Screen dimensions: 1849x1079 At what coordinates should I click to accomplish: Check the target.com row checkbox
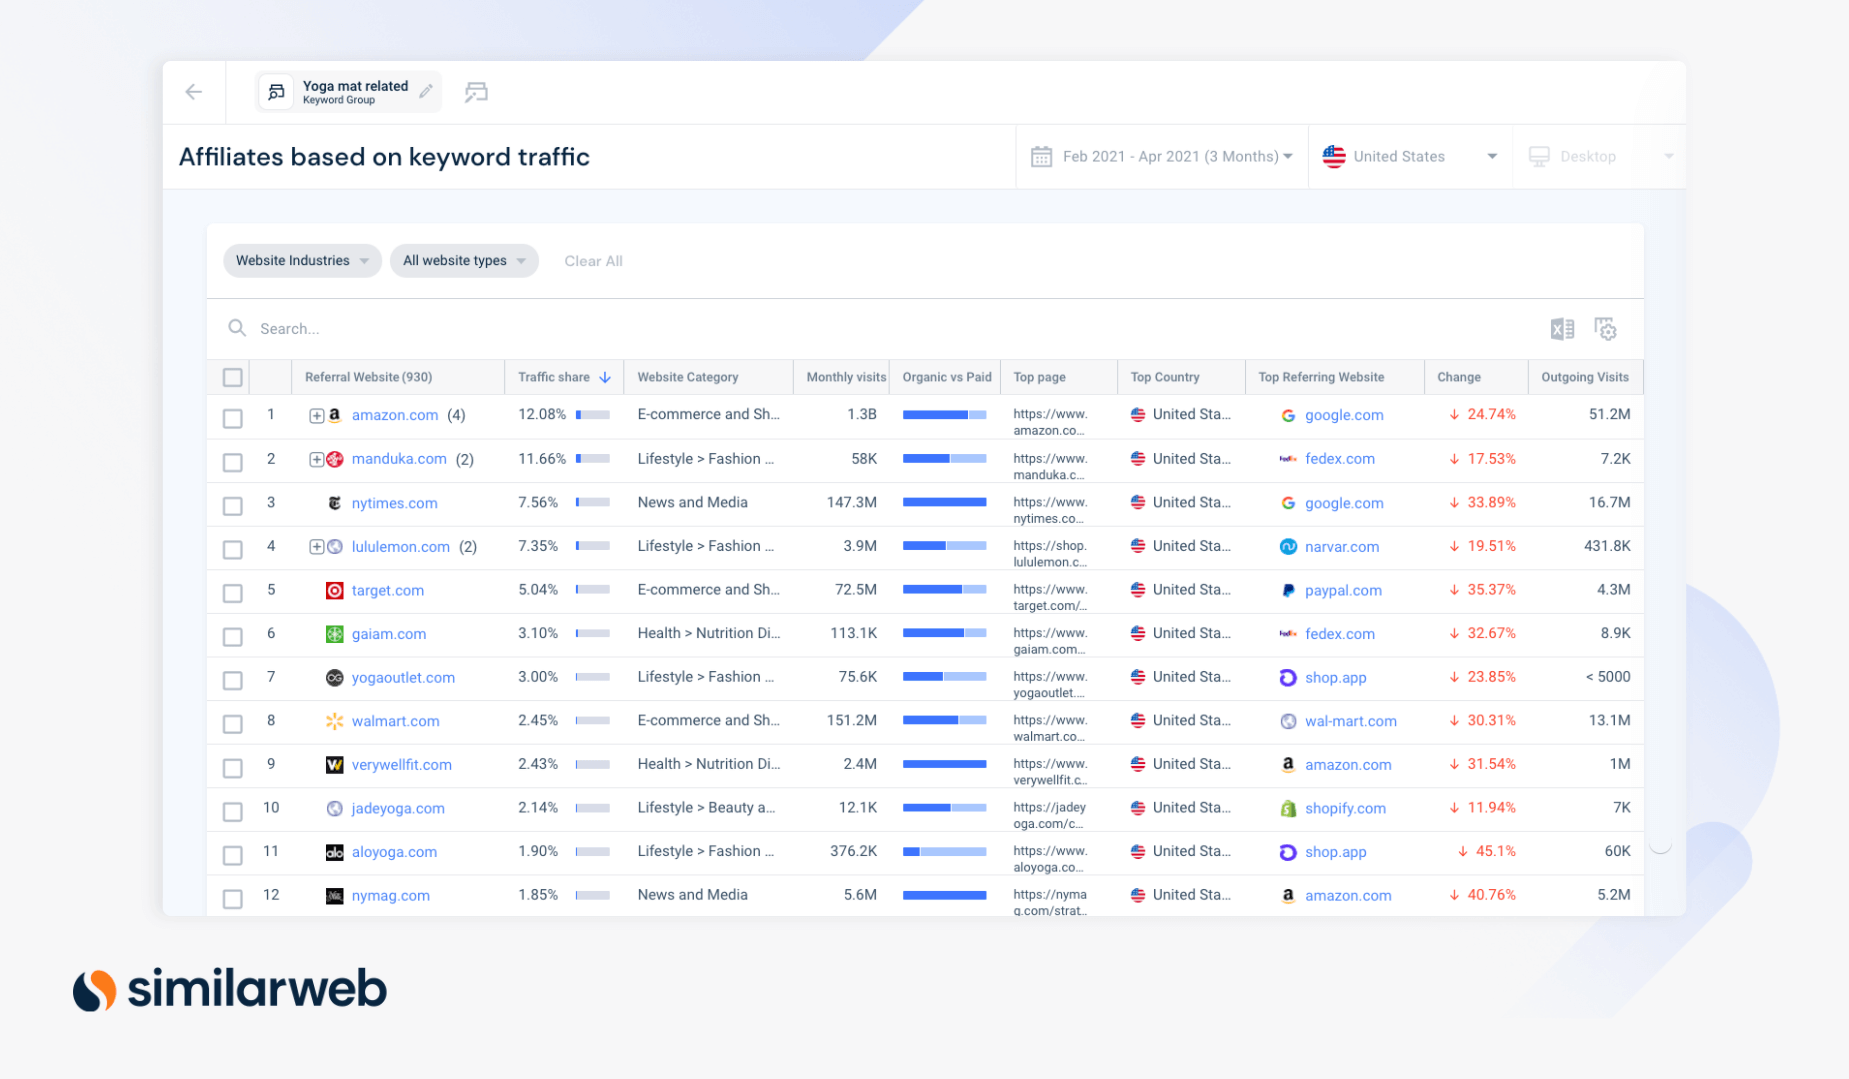click(233, 593)
